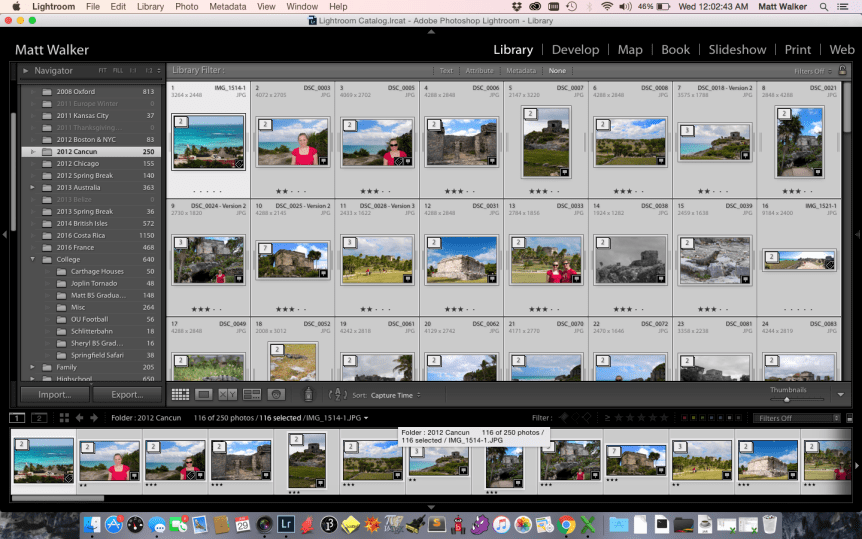Expand the Family folder
This screenshot has height=539, width=862.
coord(32,367)
